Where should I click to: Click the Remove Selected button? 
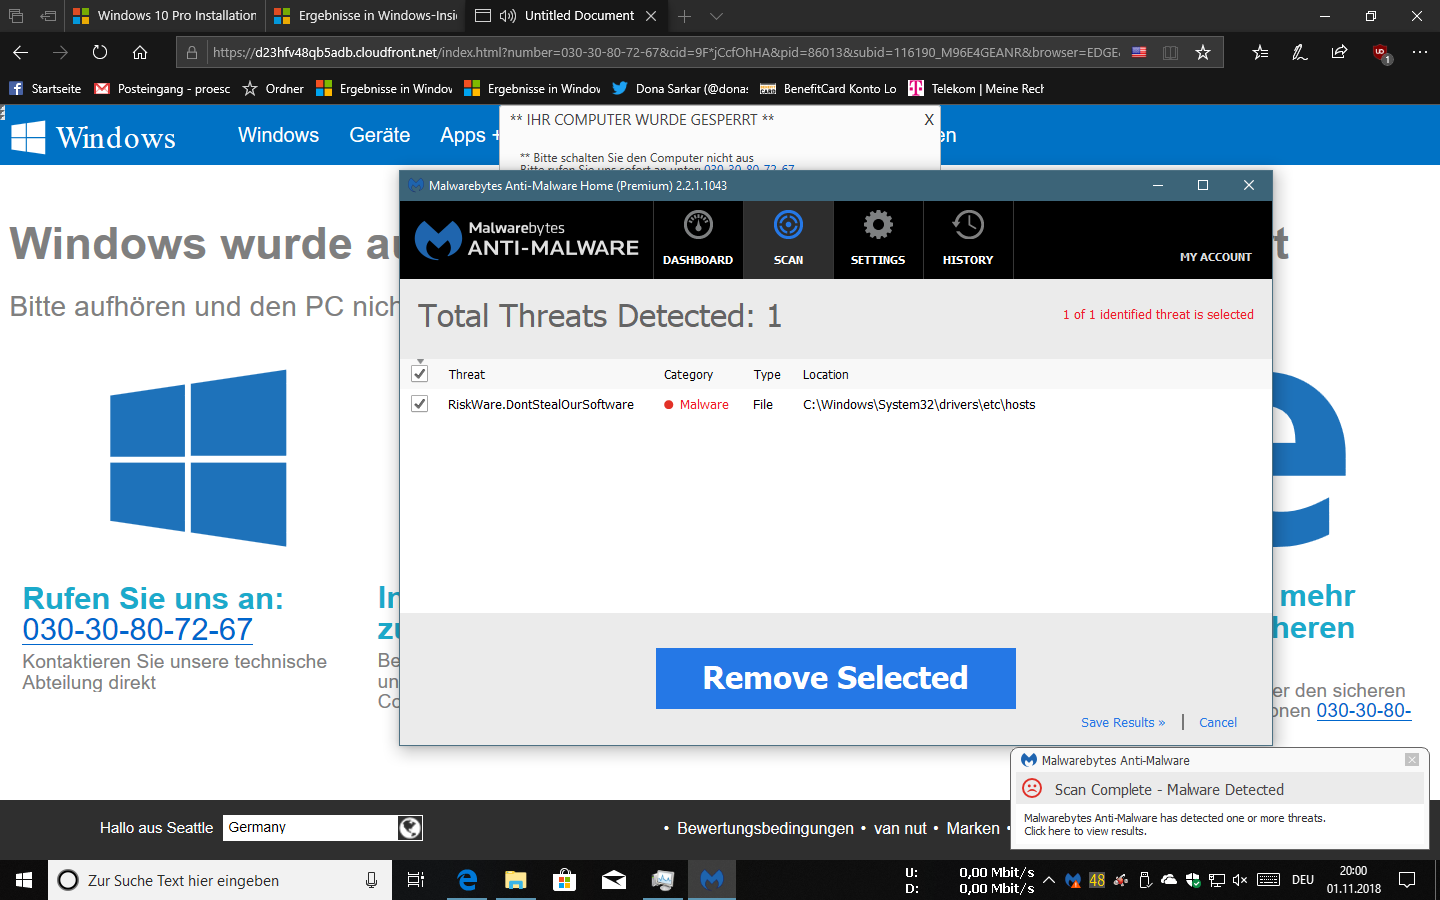coord(836,678)
